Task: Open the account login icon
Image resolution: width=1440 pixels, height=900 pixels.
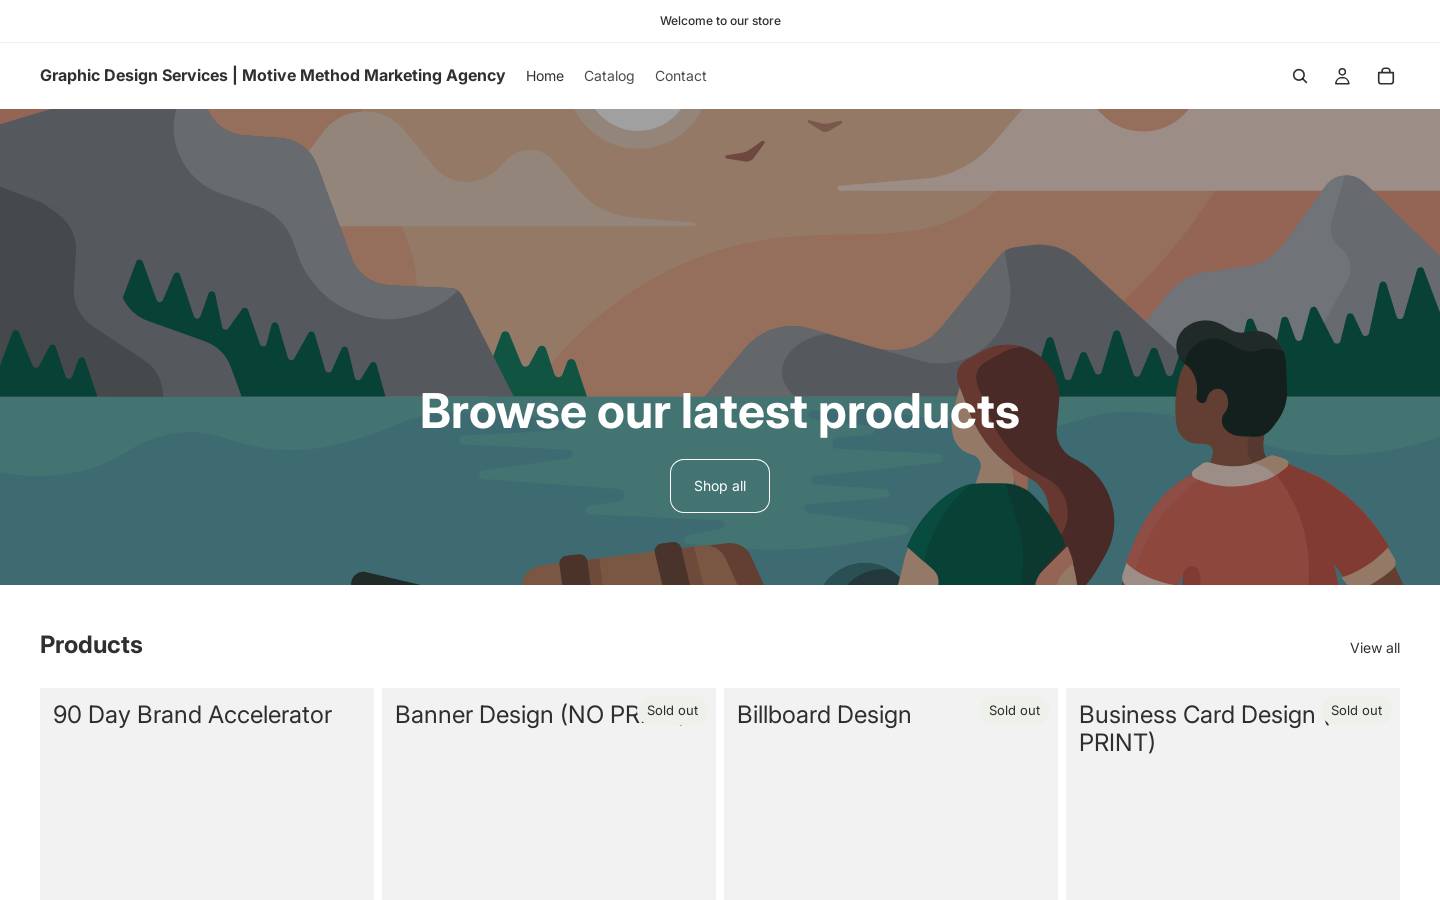Action: click(x=1342, y=76)
